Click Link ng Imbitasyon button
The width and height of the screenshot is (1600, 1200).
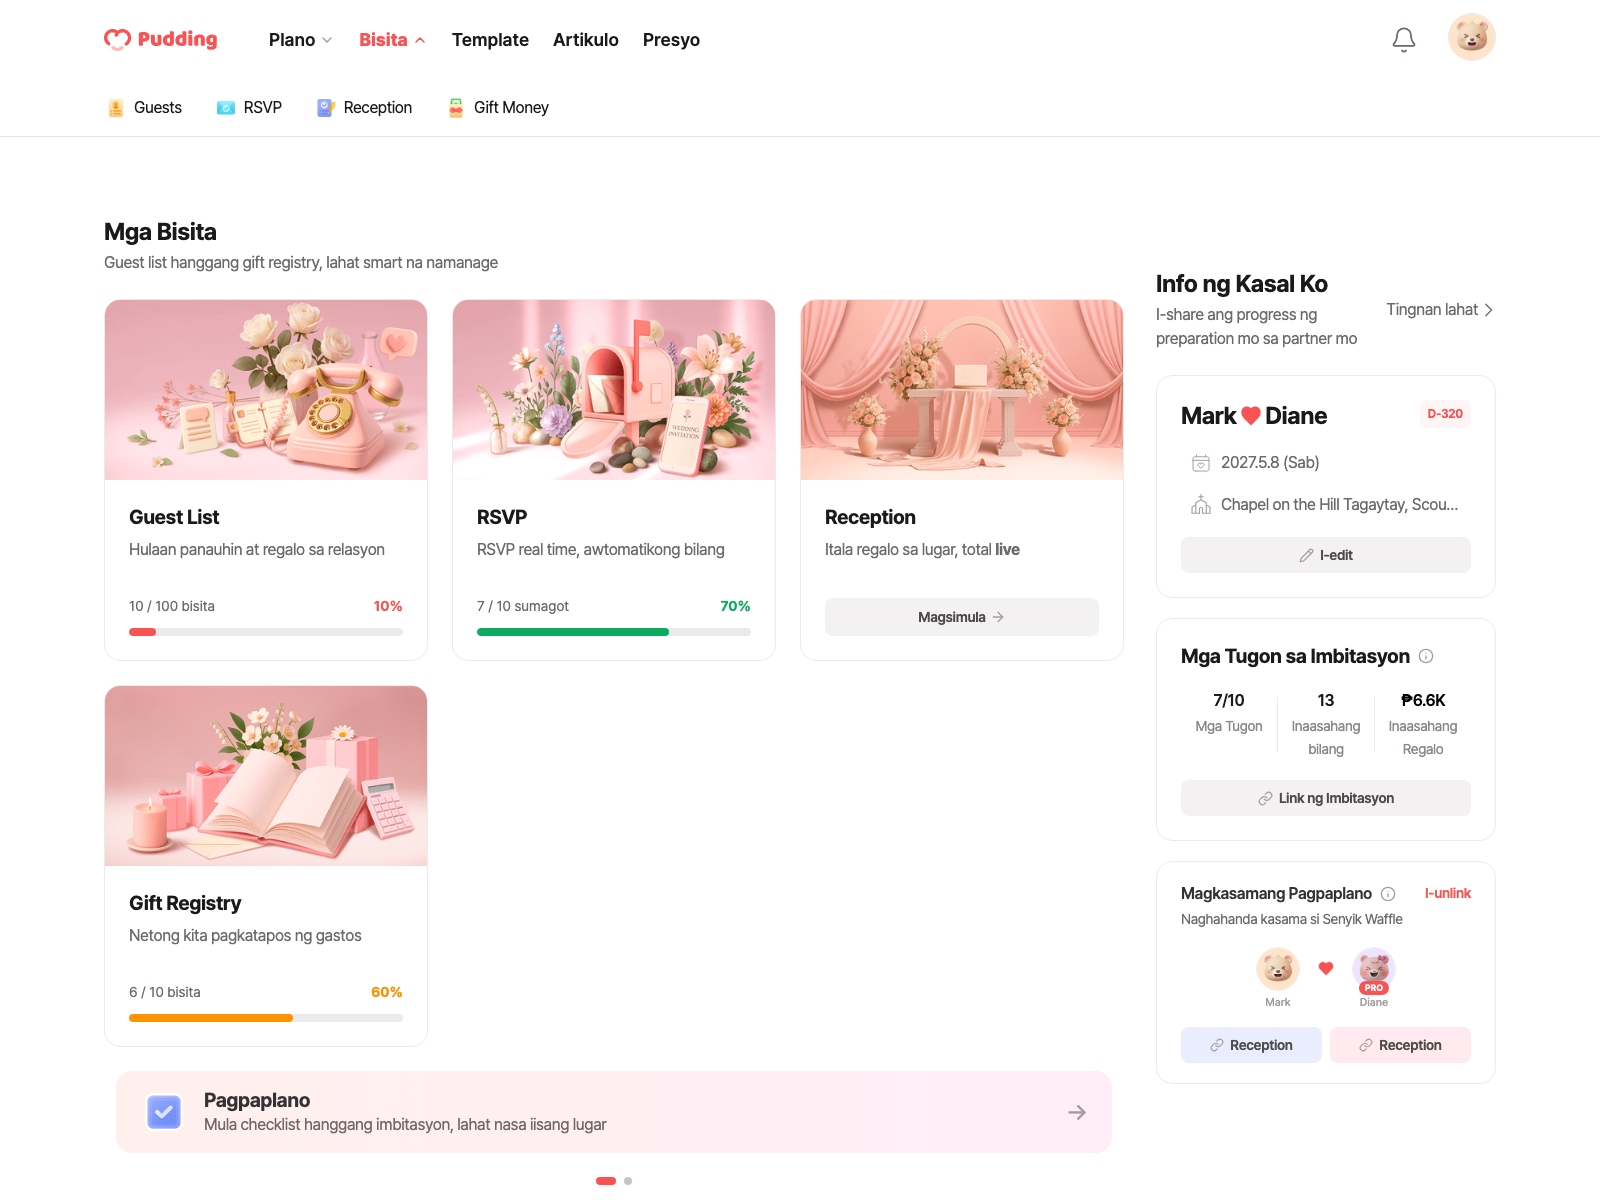point(1326,798)
